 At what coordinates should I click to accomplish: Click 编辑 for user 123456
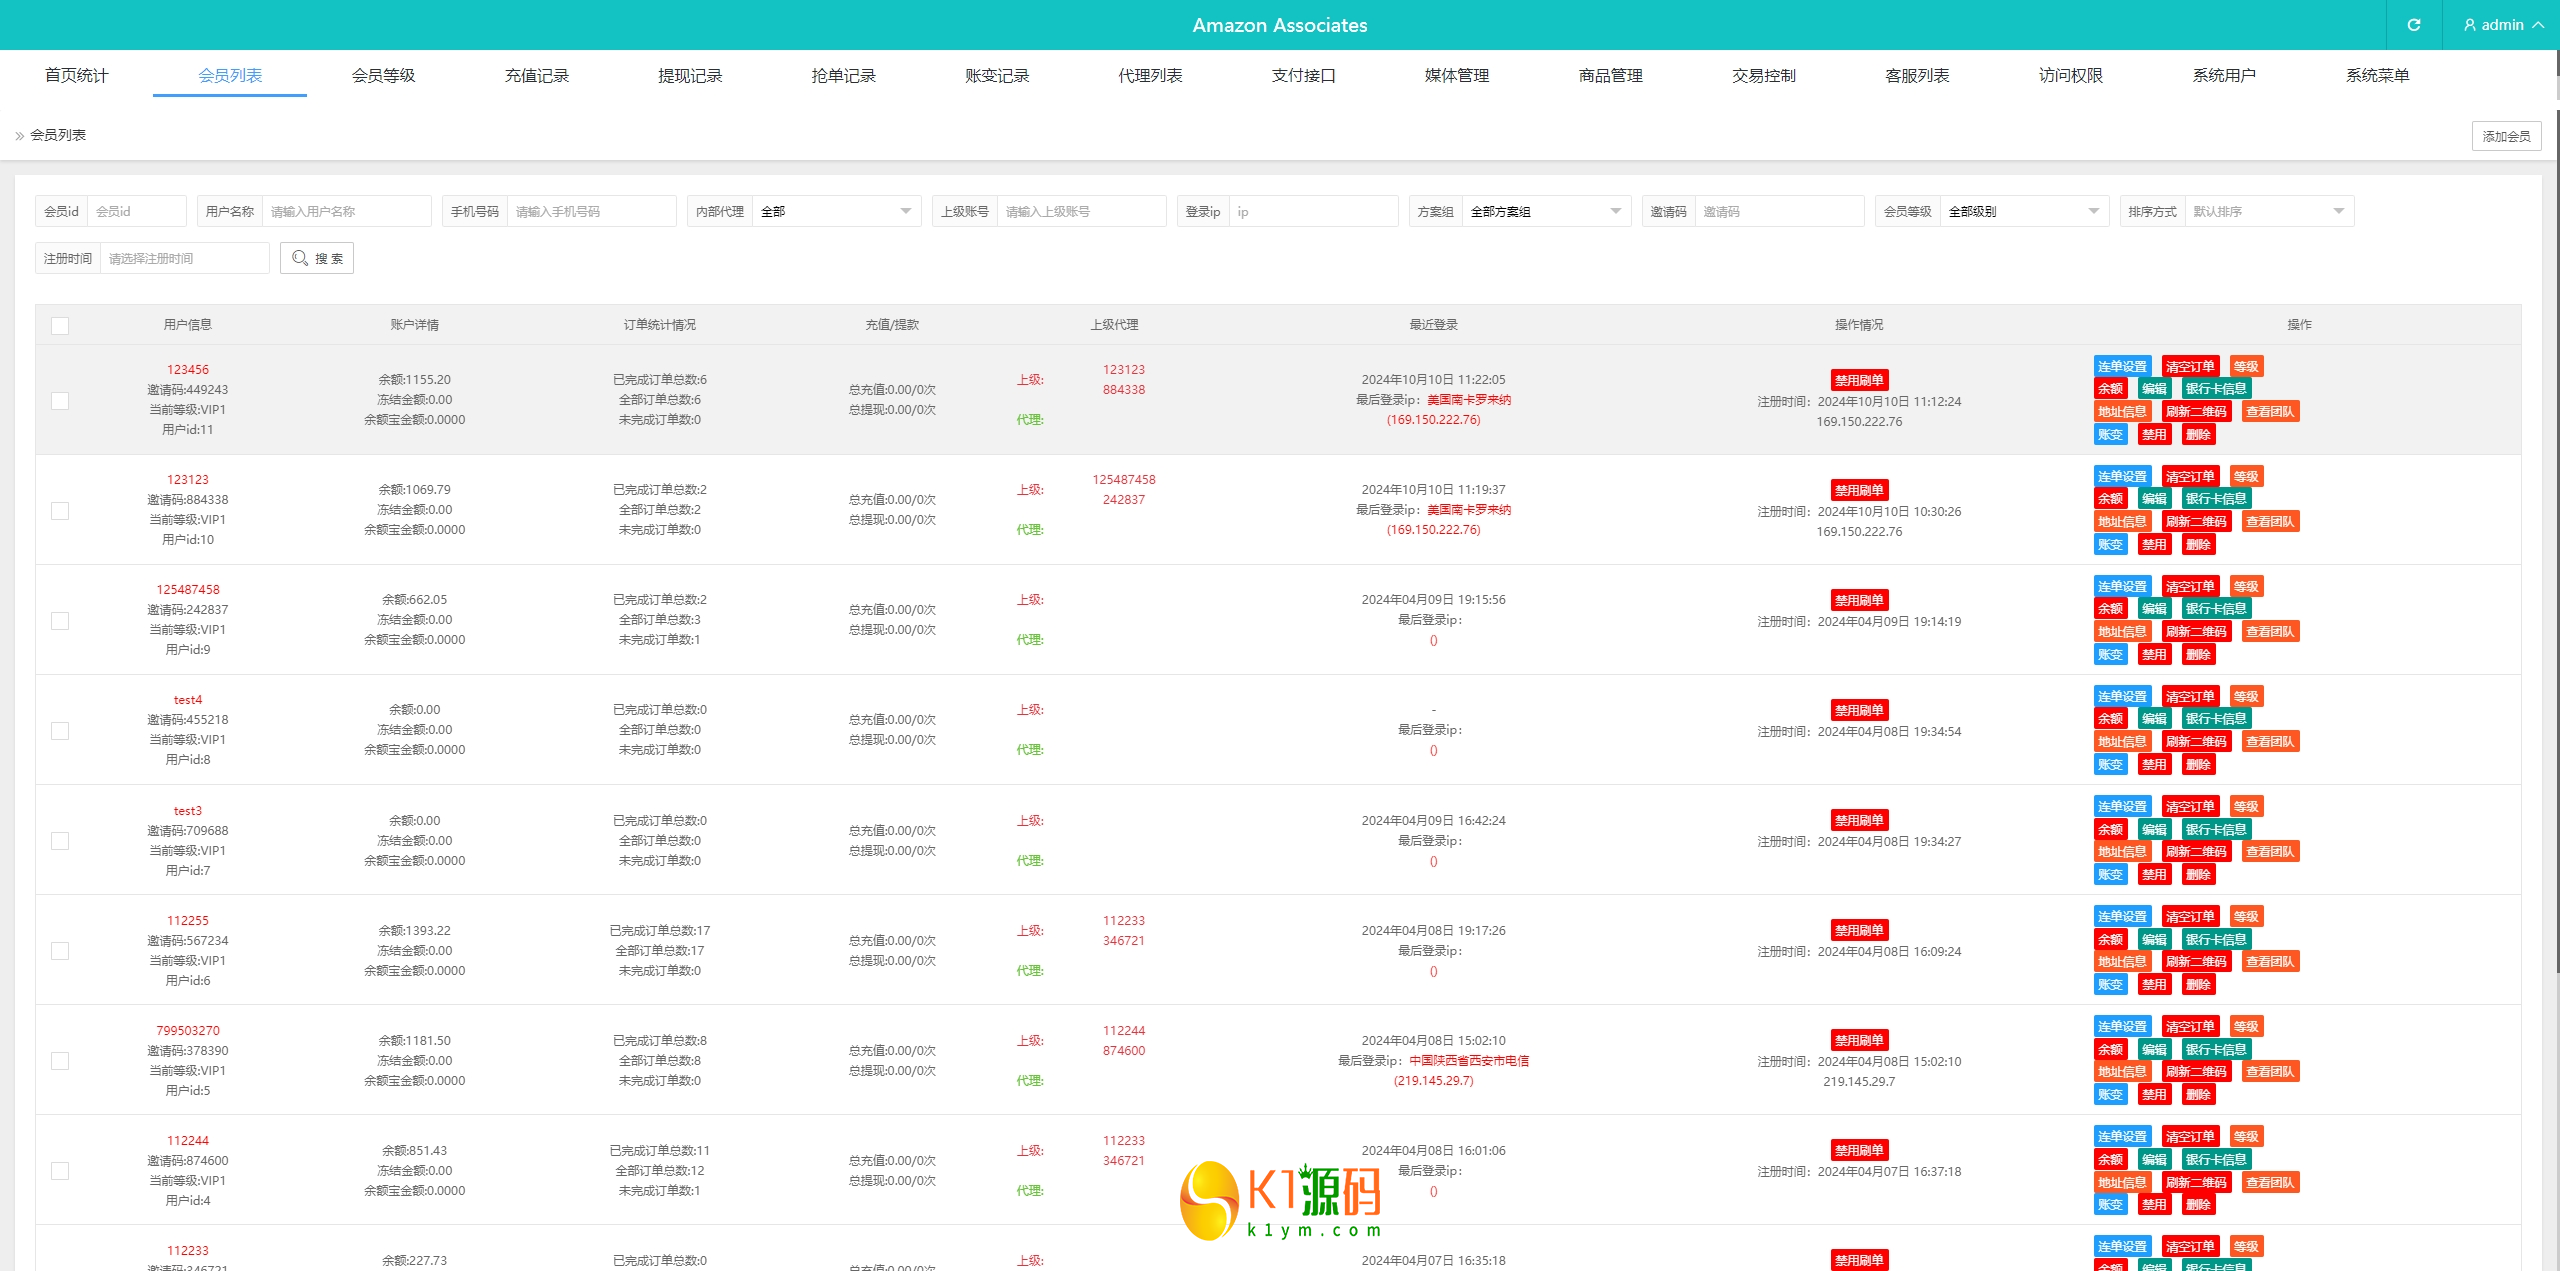tap(2154, 389)
